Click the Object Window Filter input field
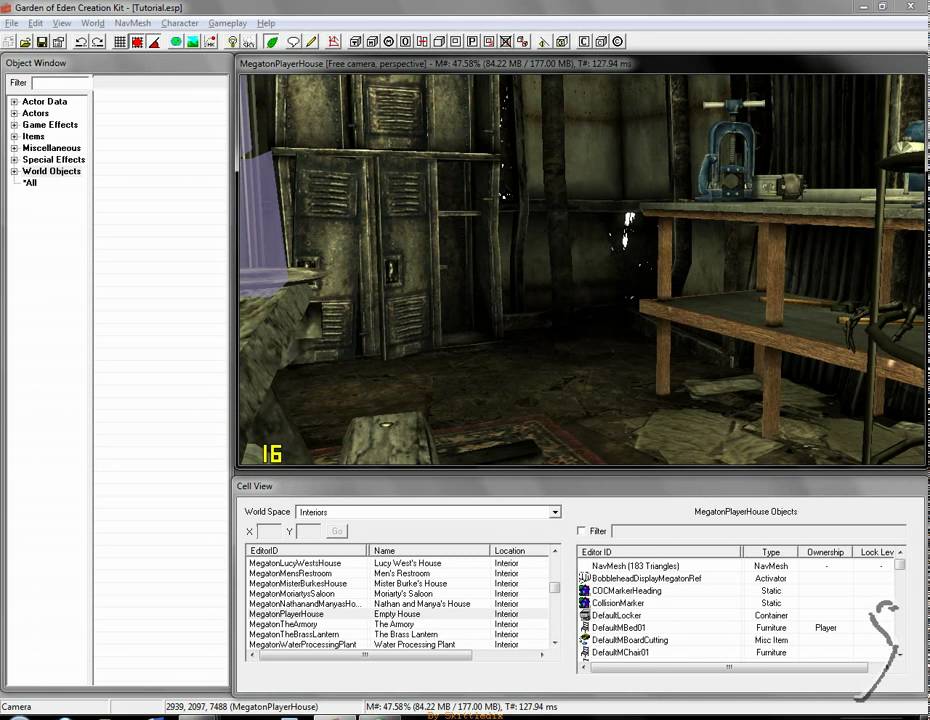Image resolution: width=930 pixels, height=720 pixels. [61, 83]
